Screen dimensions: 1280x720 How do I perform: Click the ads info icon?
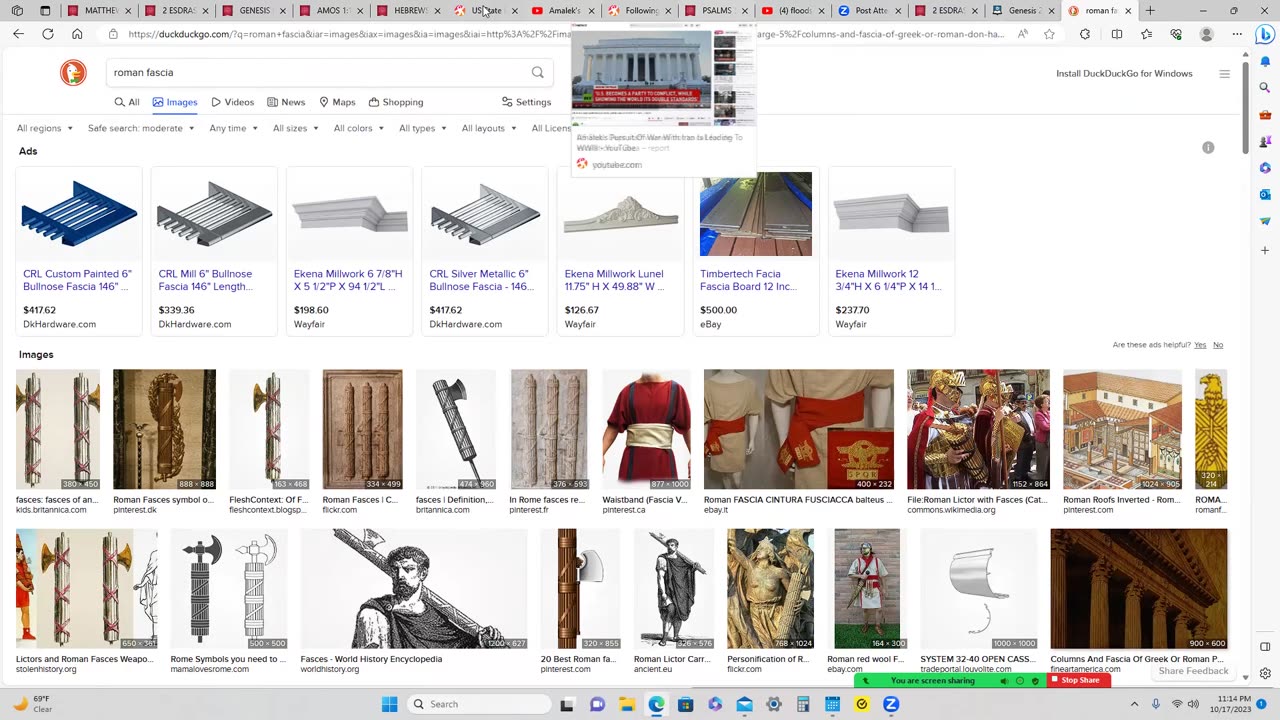[1208, 148]
